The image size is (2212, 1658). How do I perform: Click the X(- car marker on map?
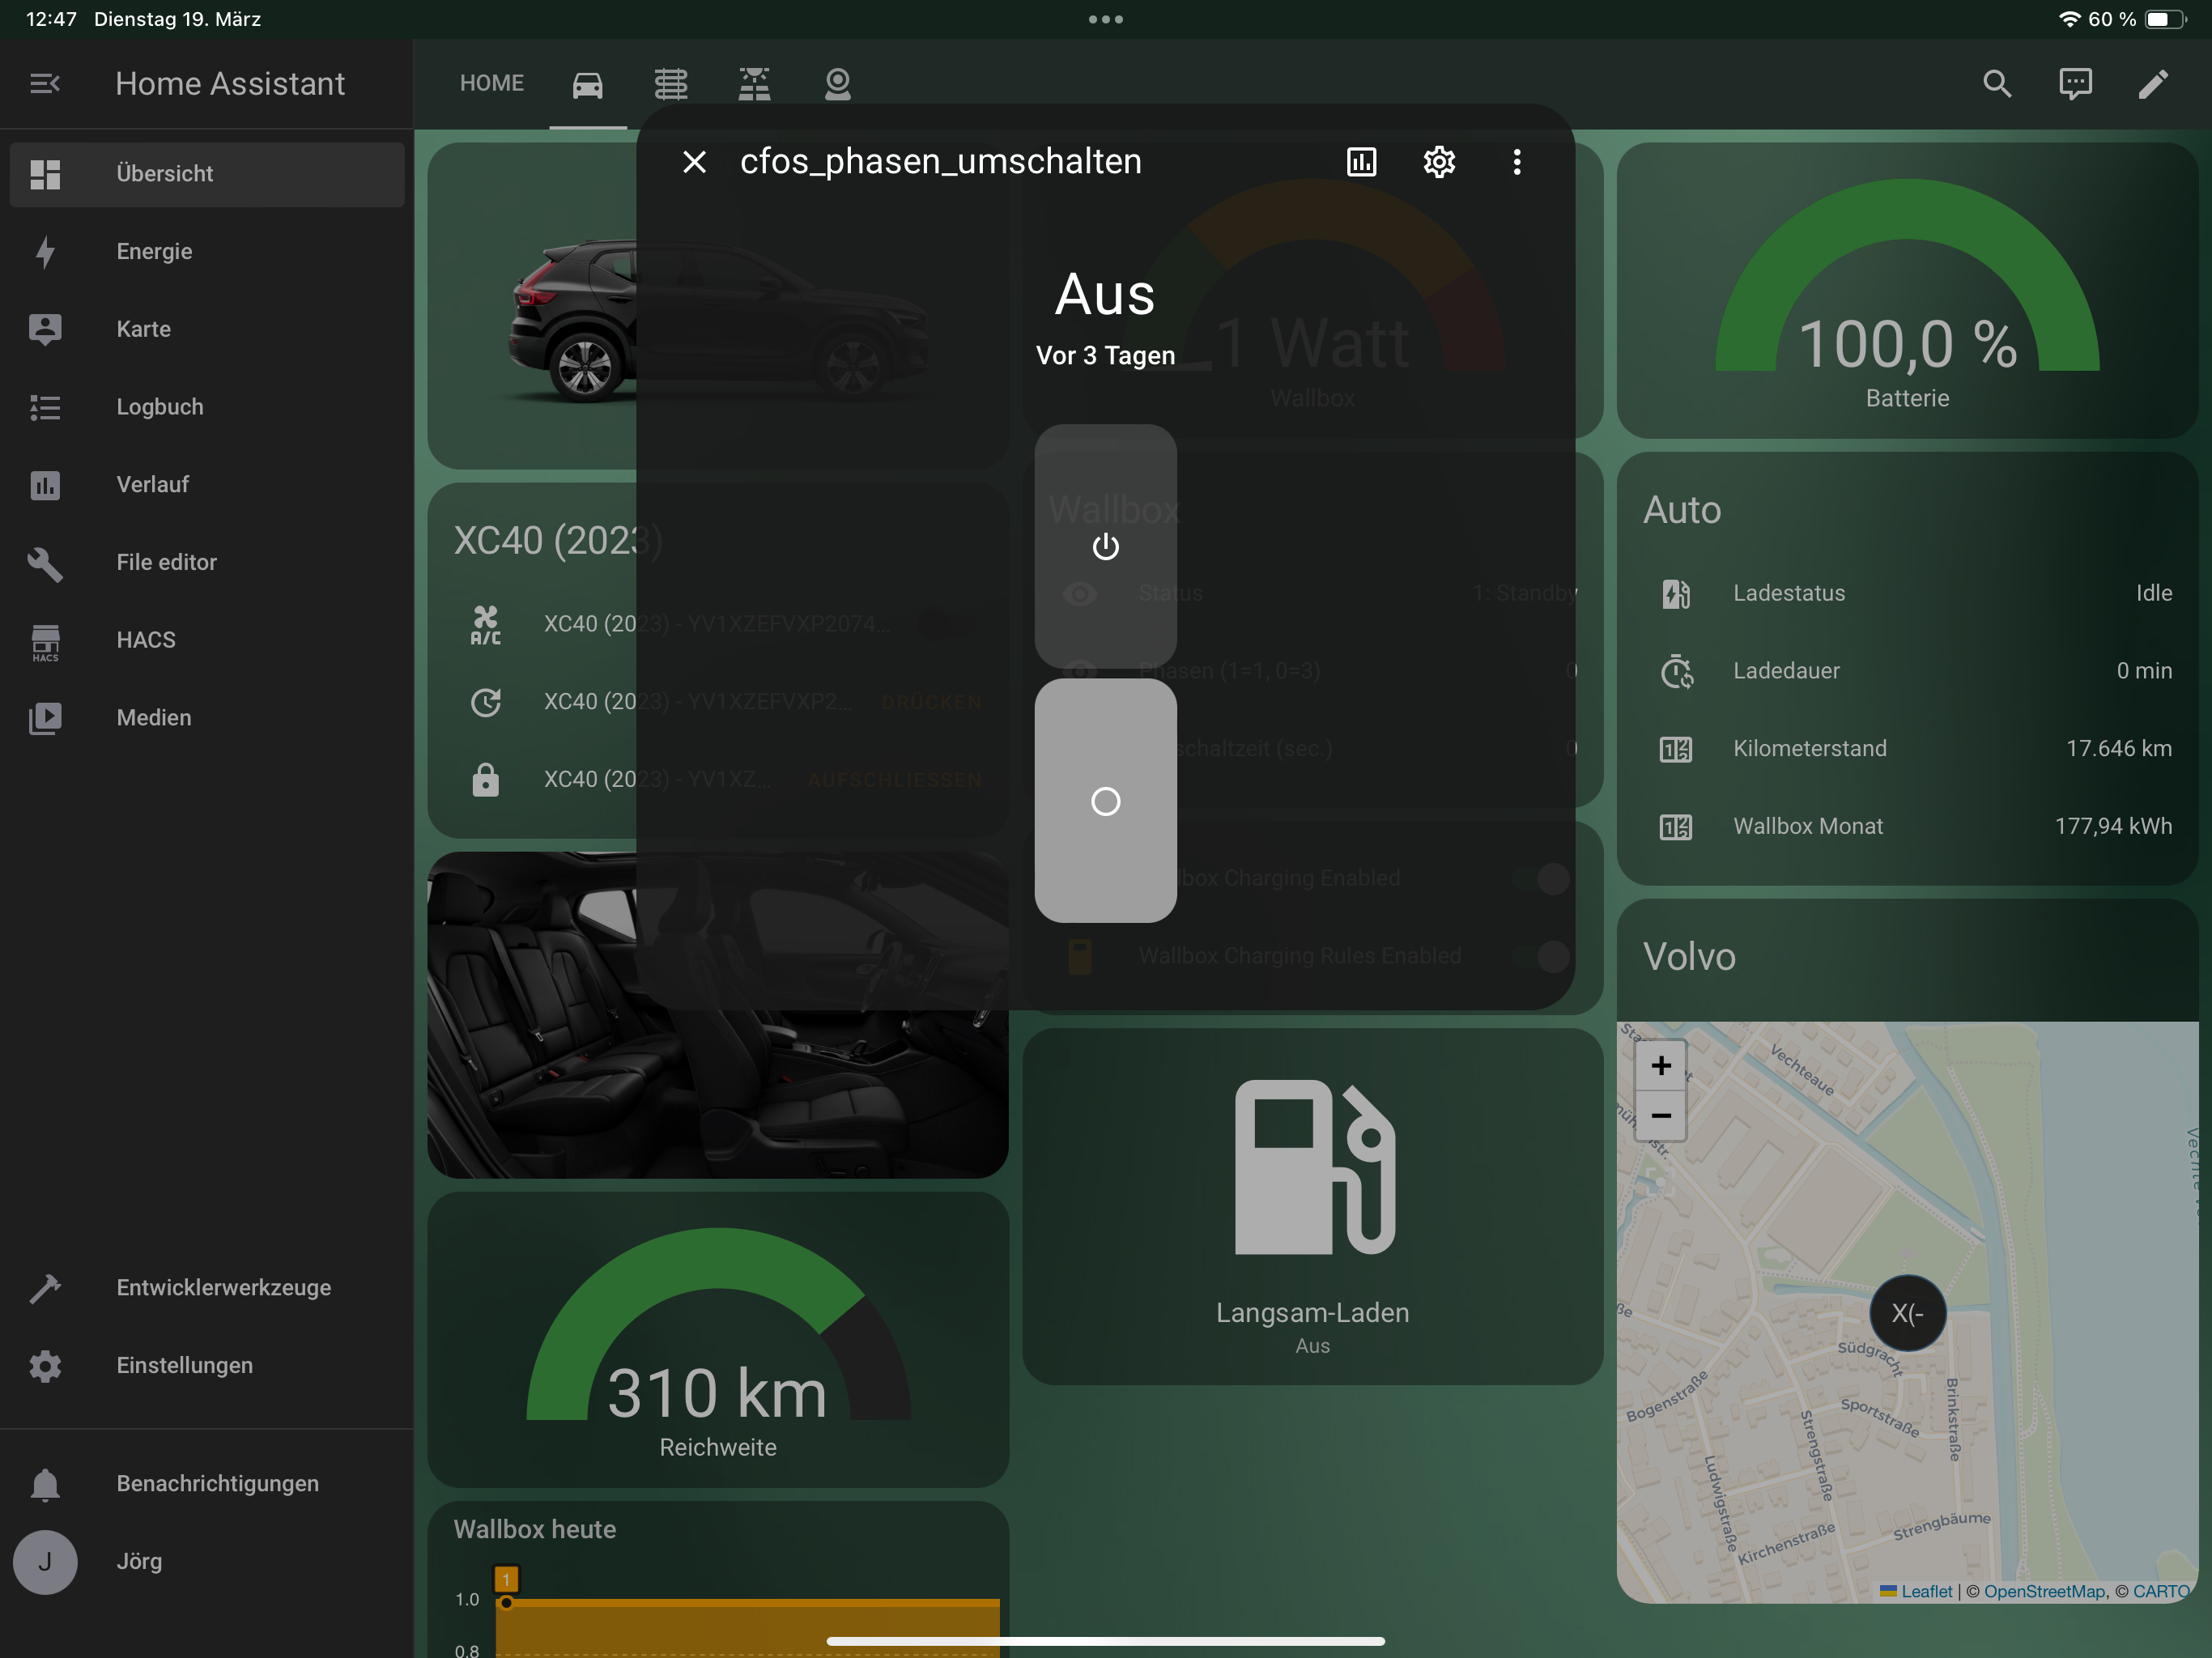[x=1908, y=1314]
